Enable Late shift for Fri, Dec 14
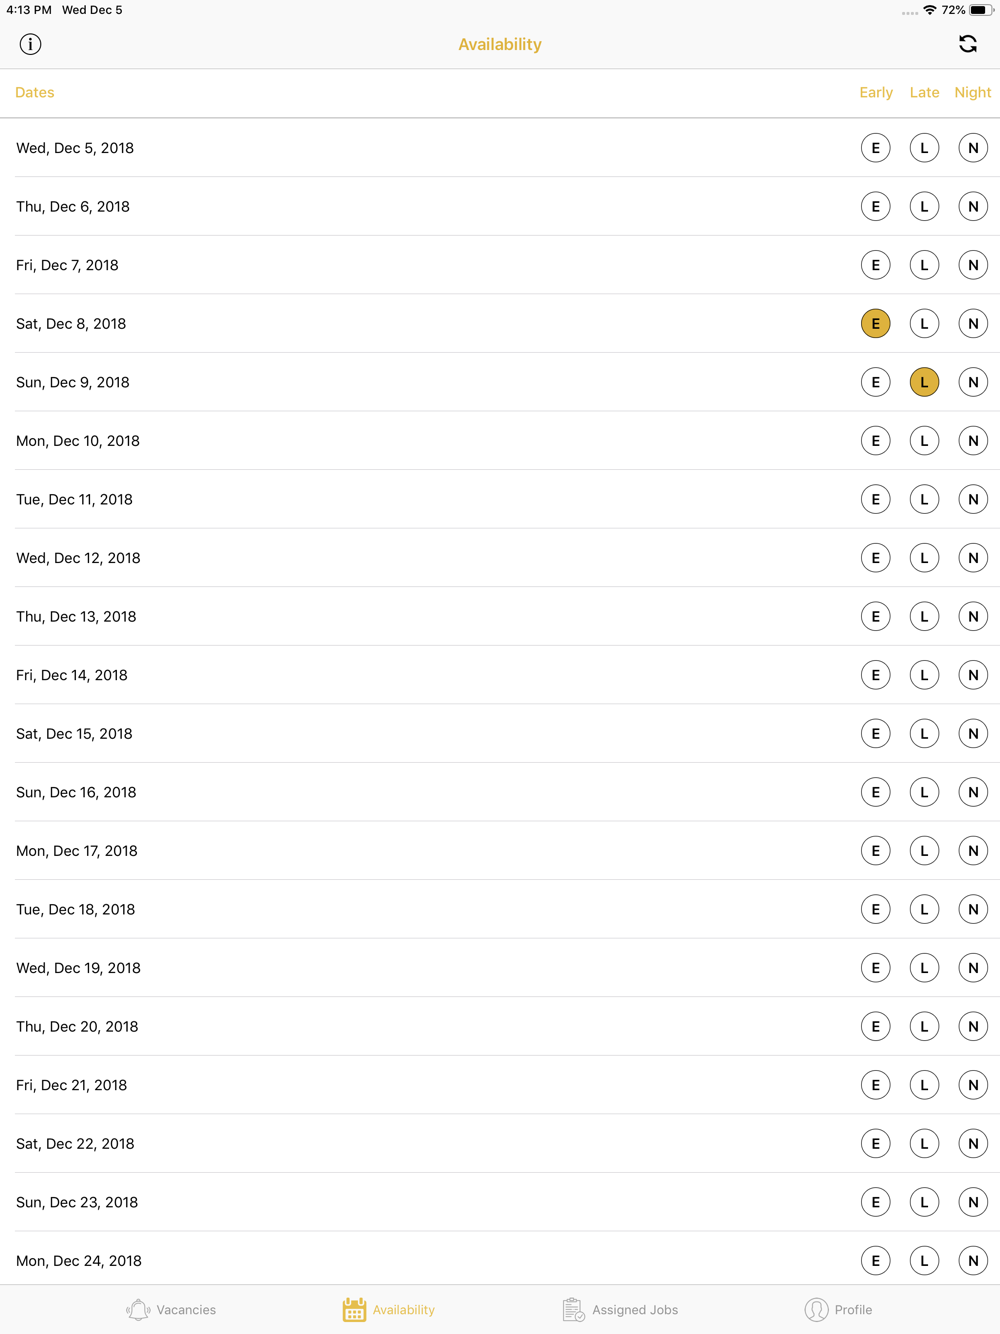The width and height of the screenshot is (1000, 1334). pyautogui.click(x=924, y=675)
